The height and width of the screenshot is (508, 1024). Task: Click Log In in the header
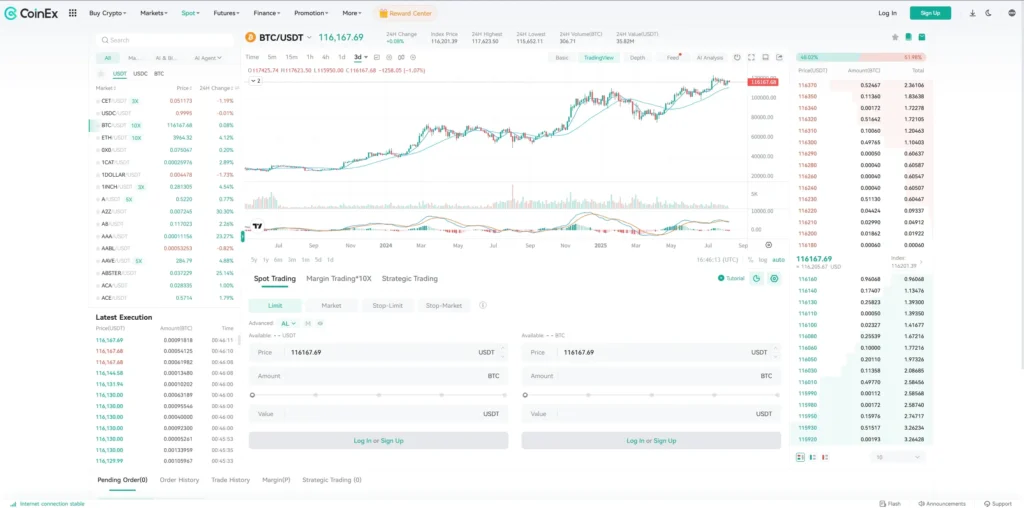[x=888, y=13]
